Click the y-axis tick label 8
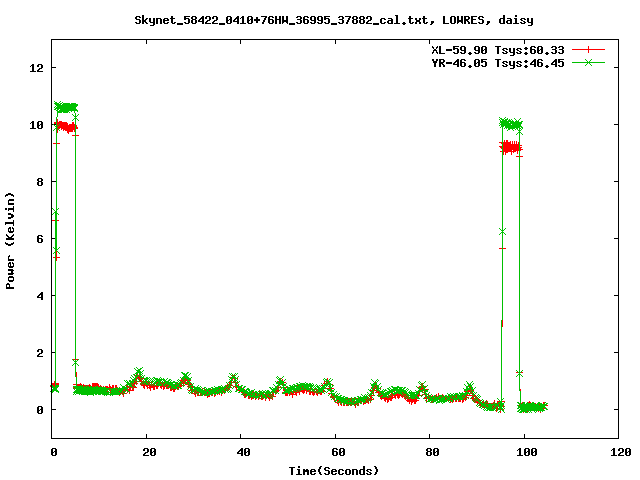Screen dimensions: 640x480 [40, 182]
